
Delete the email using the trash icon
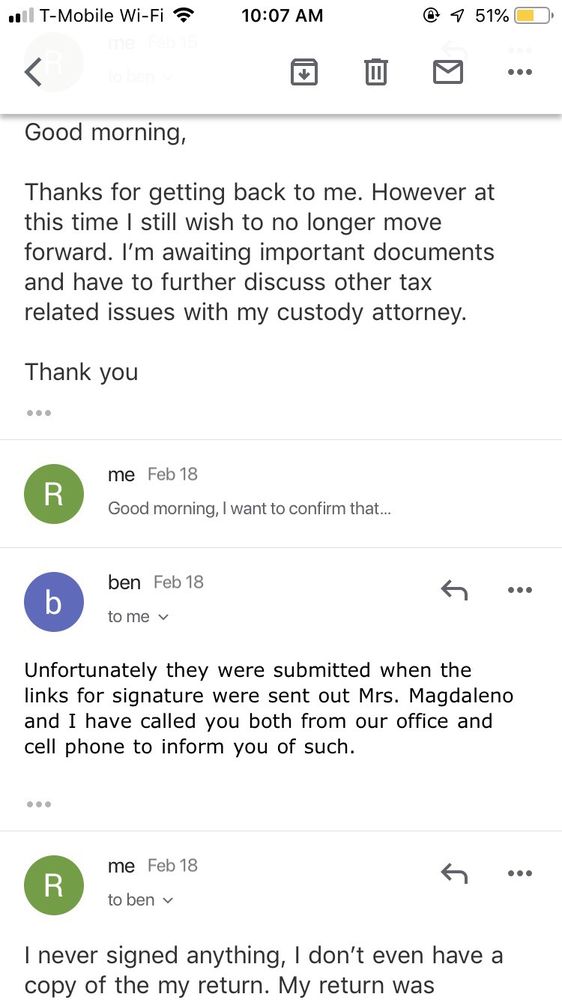click(x=376, y=71)
